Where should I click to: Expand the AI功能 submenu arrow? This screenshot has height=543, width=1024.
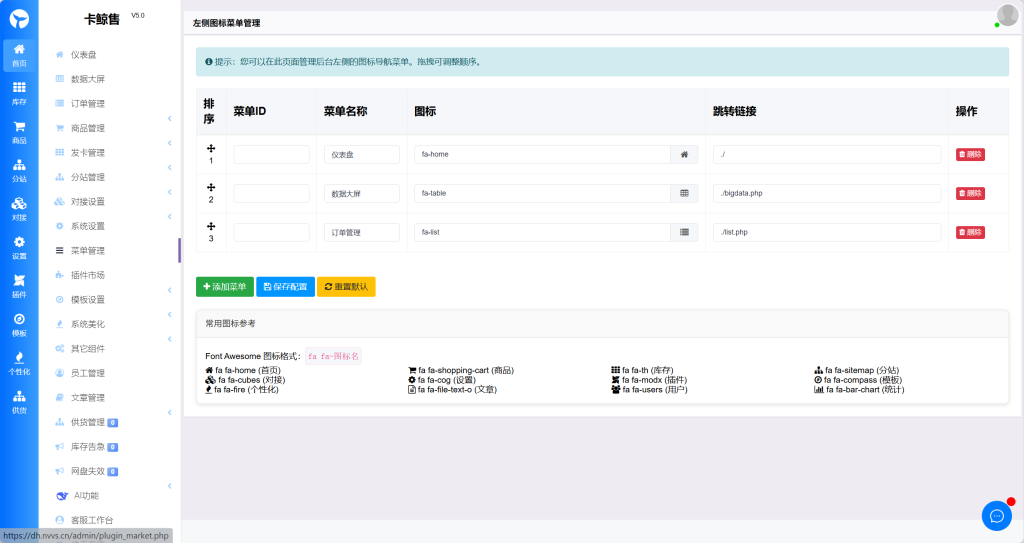(x=169, y=486)
